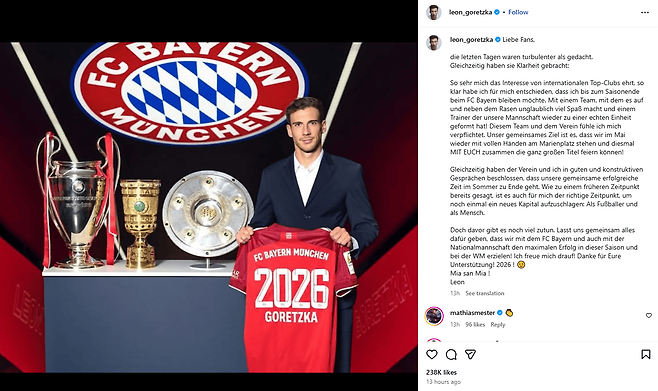Screen dimensions: 658x391
Task: Click the profile avatar beside the caption
Action: coord(434,42)
